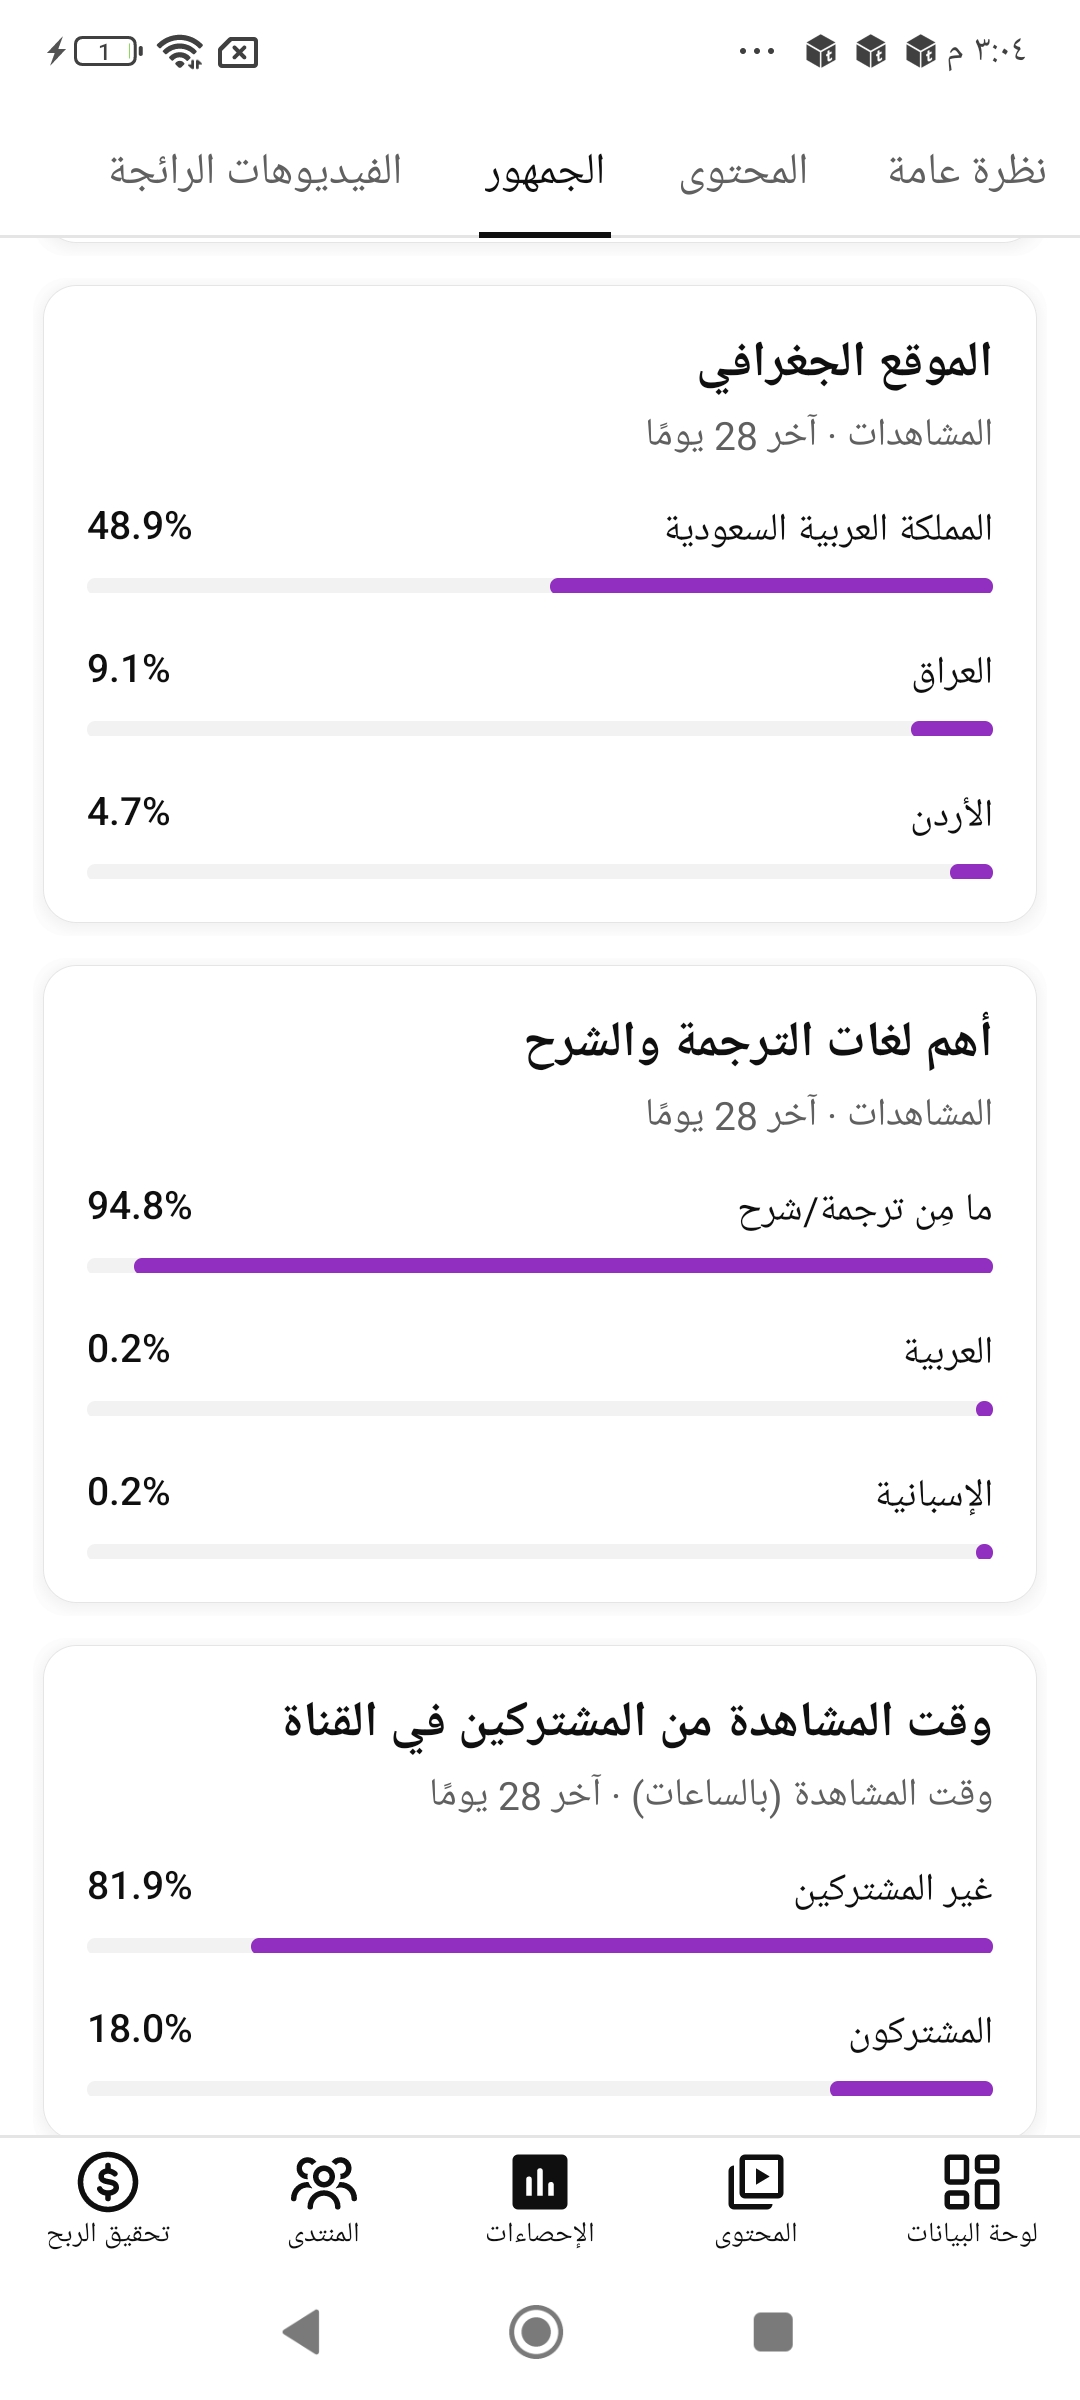Open the الموقع الجغرافي card title

[x=845, y=362]
